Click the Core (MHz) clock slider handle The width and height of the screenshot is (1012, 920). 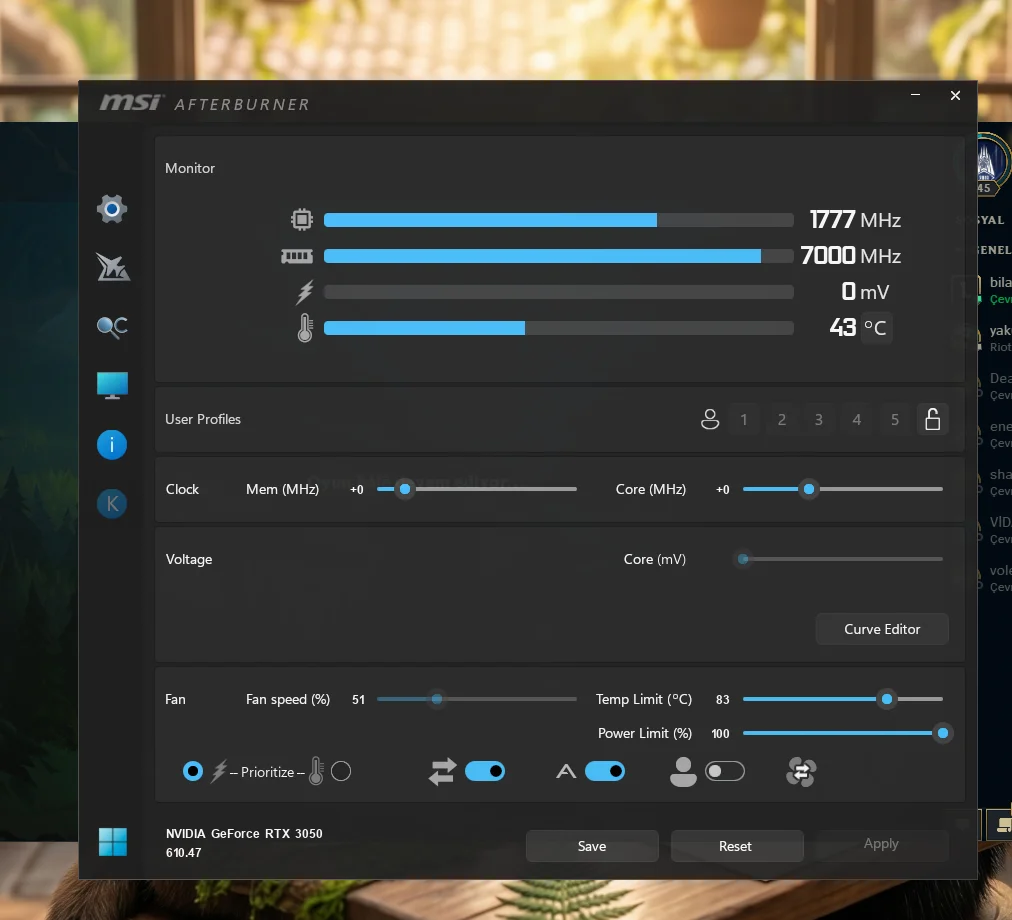pyautogui.click(x=809, y=489)
